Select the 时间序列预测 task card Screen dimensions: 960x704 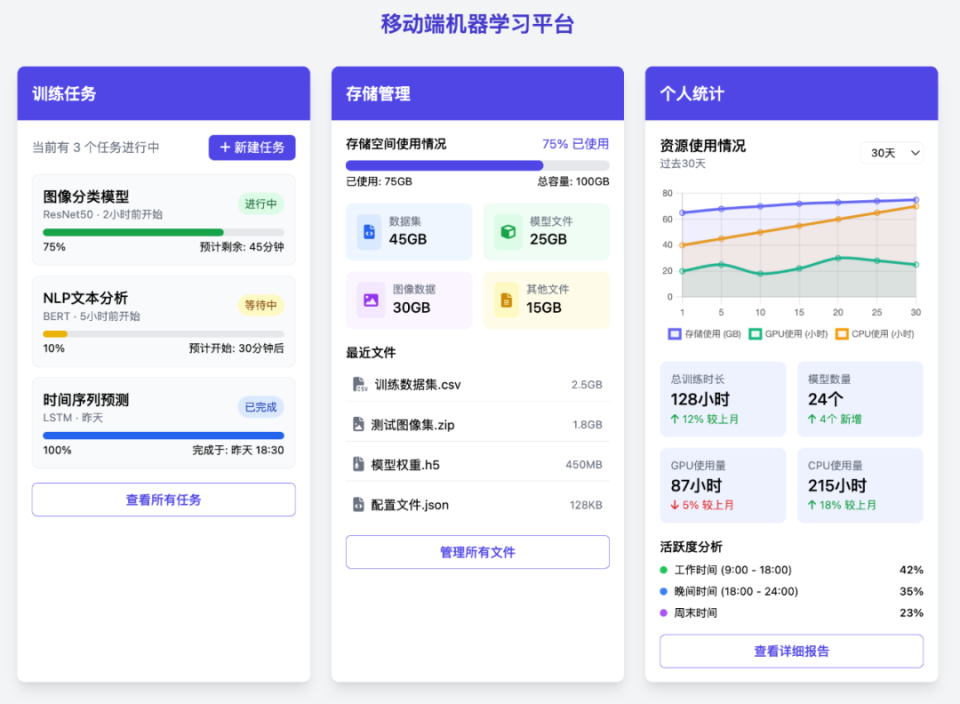[x=162, y=422]
